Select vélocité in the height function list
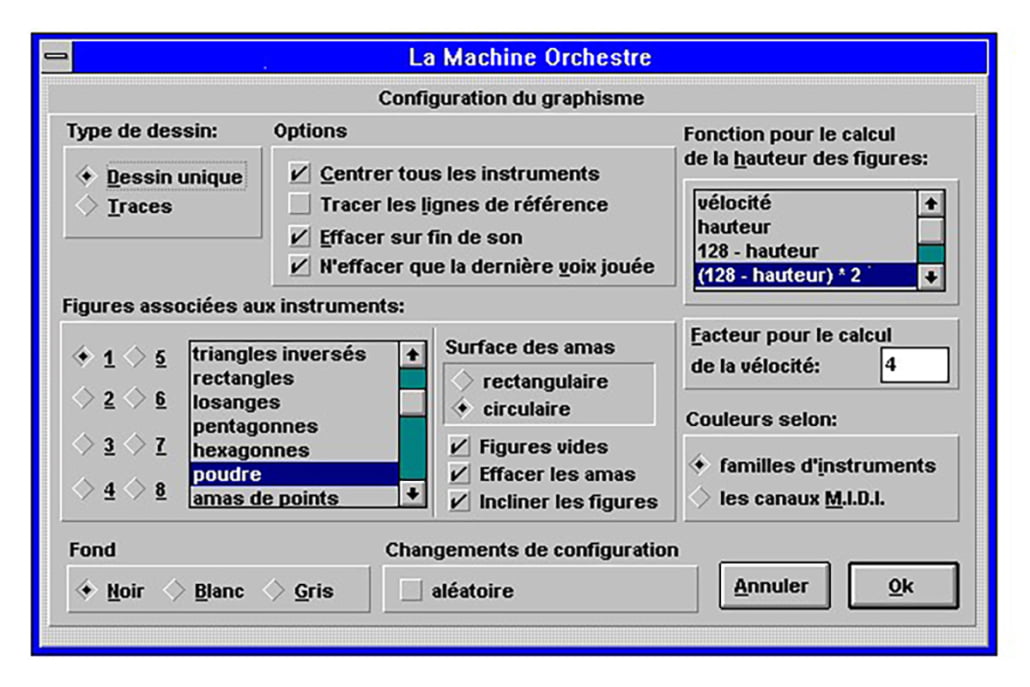The height and width of the screenshot is (687, 1030). pos(805,203)
